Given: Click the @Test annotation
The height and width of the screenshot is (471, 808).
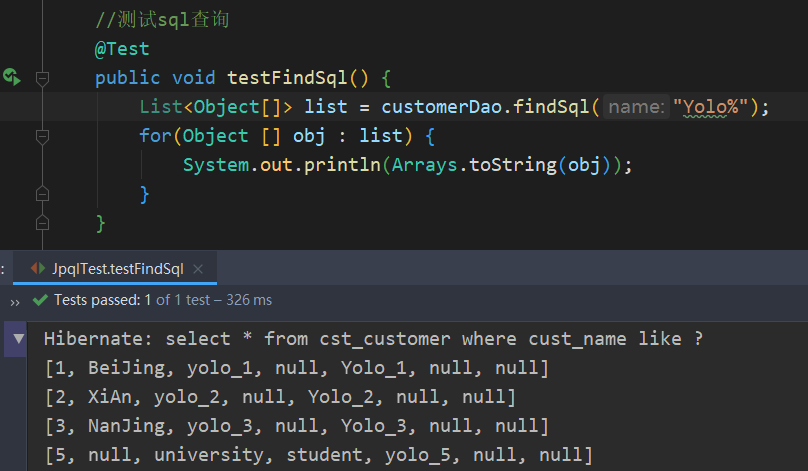Looking at the screenshot, I should click(x=122, y=49).
